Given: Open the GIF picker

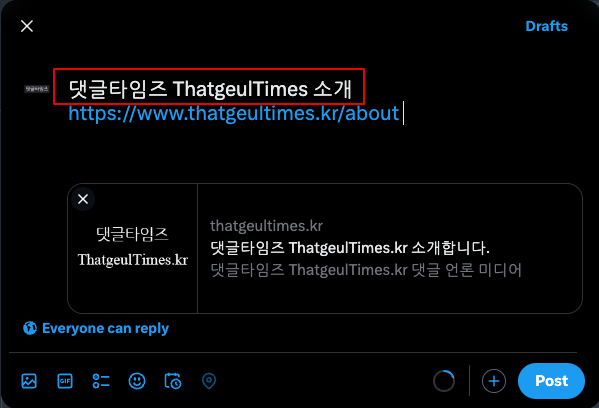Looking at the screenshot, I should click(x=65, y=381).
